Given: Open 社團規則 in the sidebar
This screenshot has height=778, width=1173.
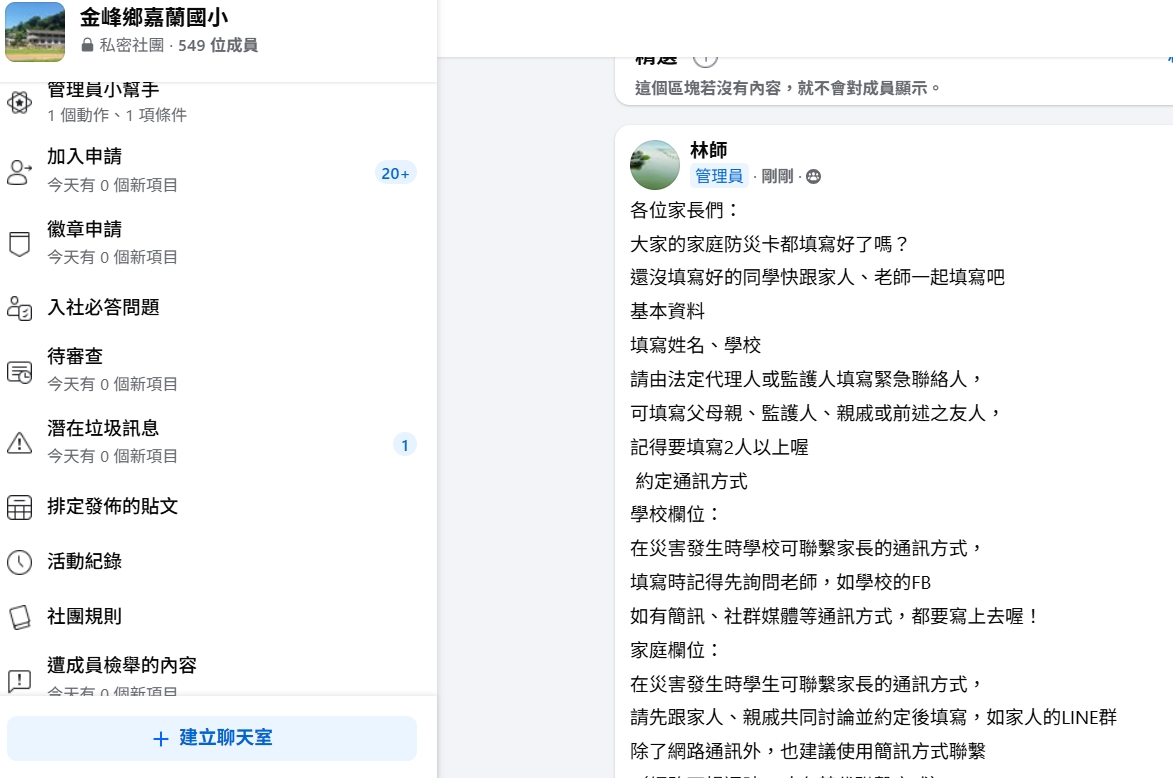Looking at the screenshot, I should [x=85, y=616].
